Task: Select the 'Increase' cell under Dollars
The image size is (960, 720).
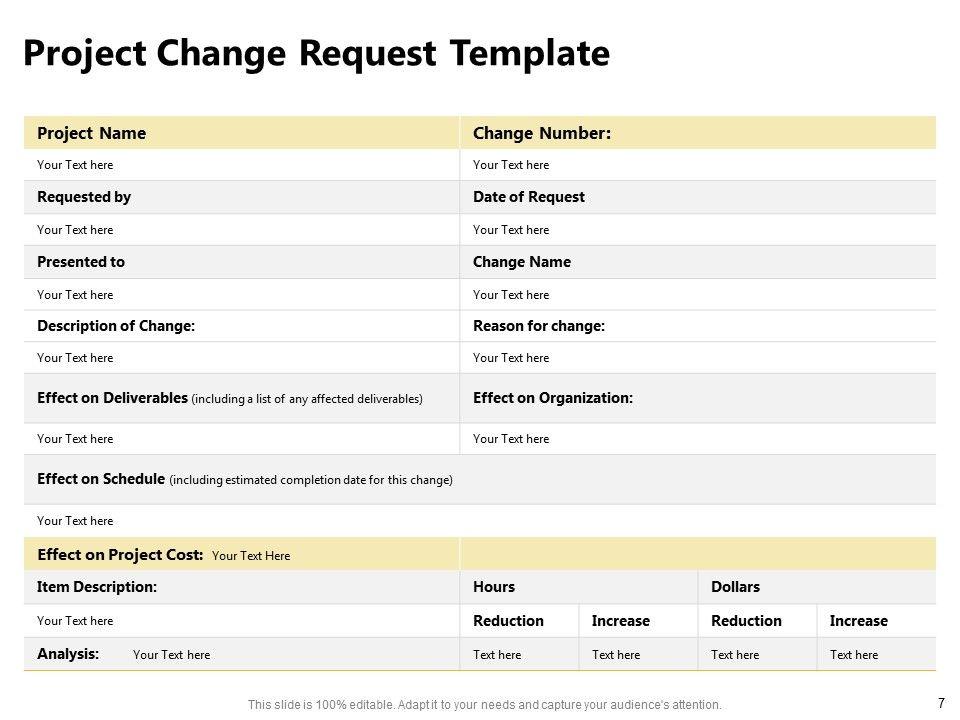Action: pos(858,621)
